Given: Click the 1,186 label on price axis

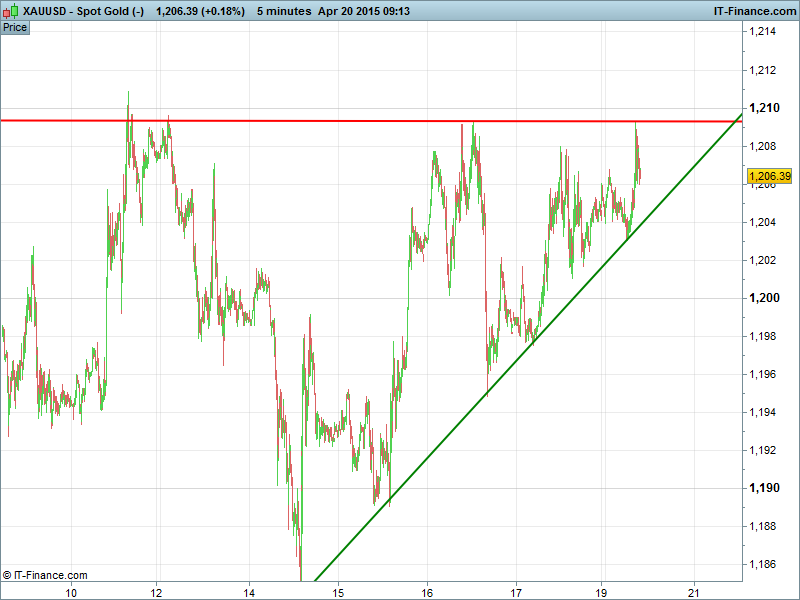Looking at the screenshot, I should [x=763, y=564].
